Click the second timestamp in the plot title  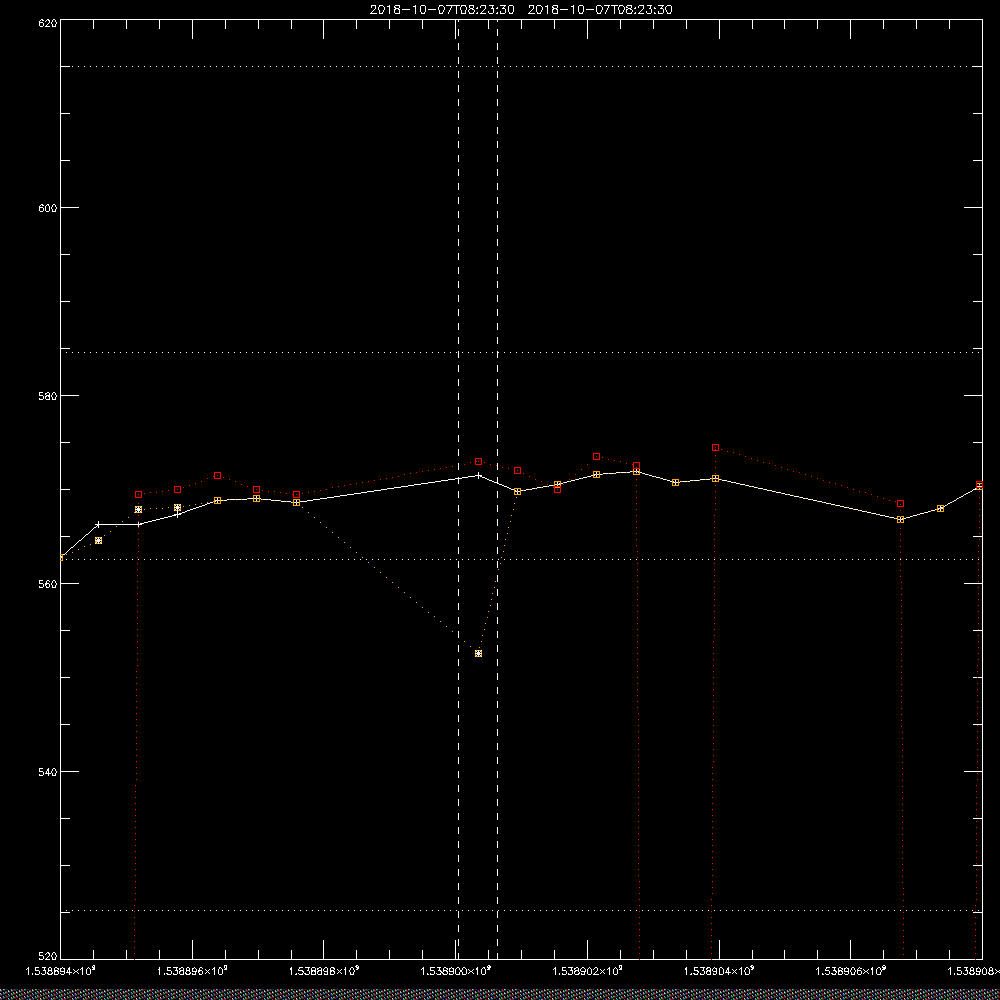click(600, 10)
